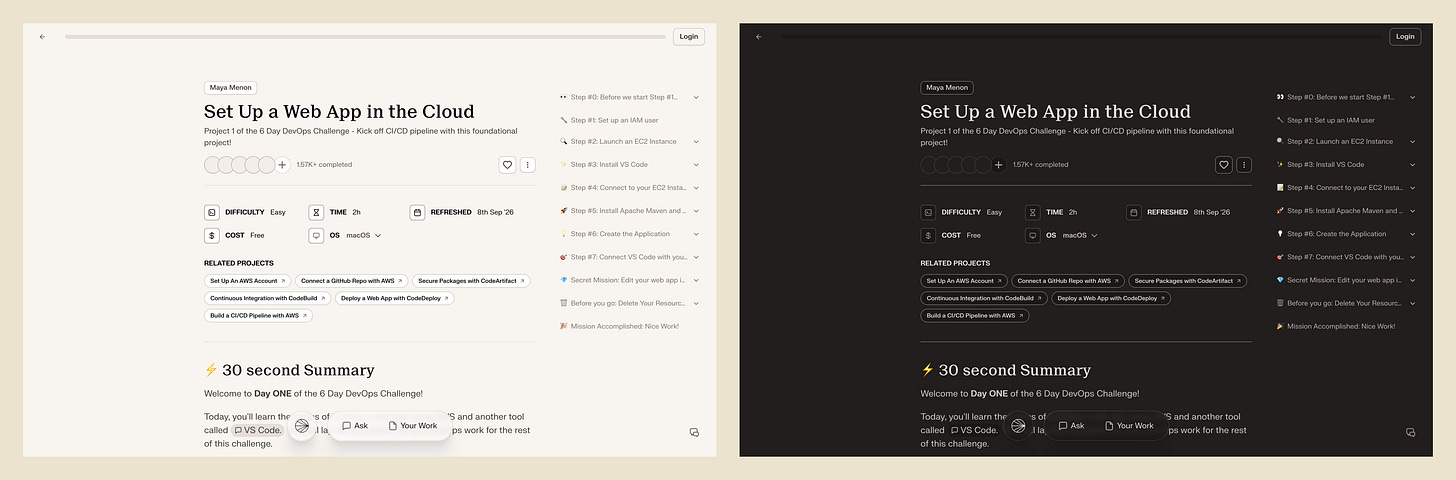
Task: Expand the Step #2 chevron in light-theme sidebar
Action: point(696,142)
